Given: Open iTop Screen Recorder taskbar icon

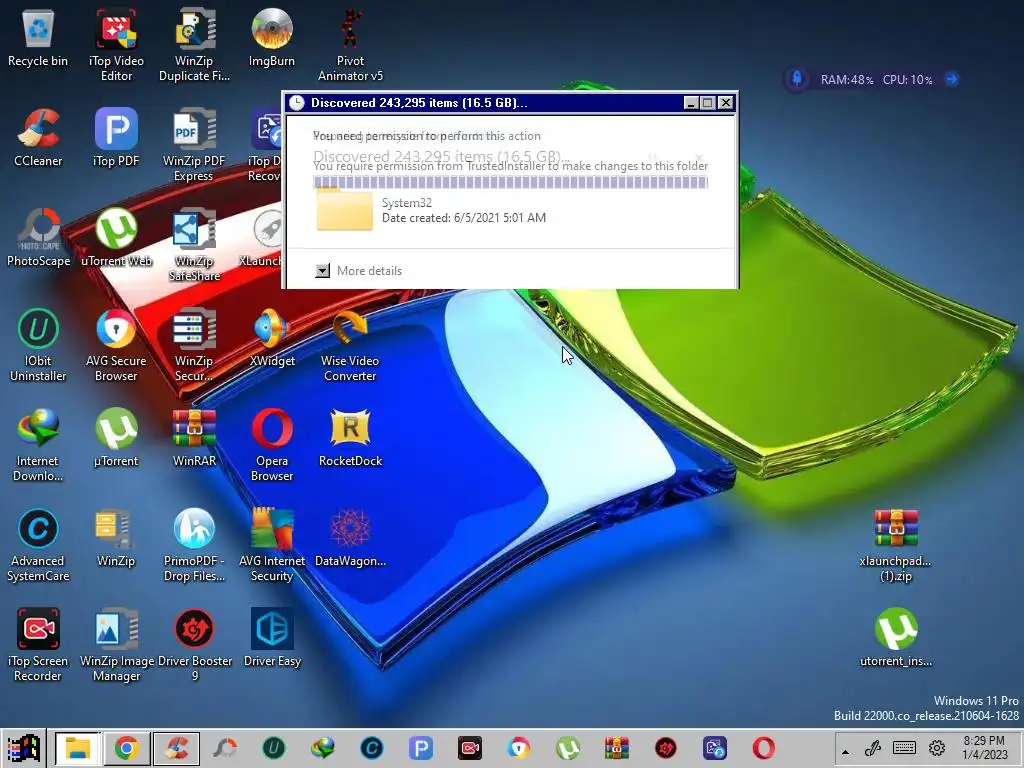Looking at the screenshot, I should point(470,748).
